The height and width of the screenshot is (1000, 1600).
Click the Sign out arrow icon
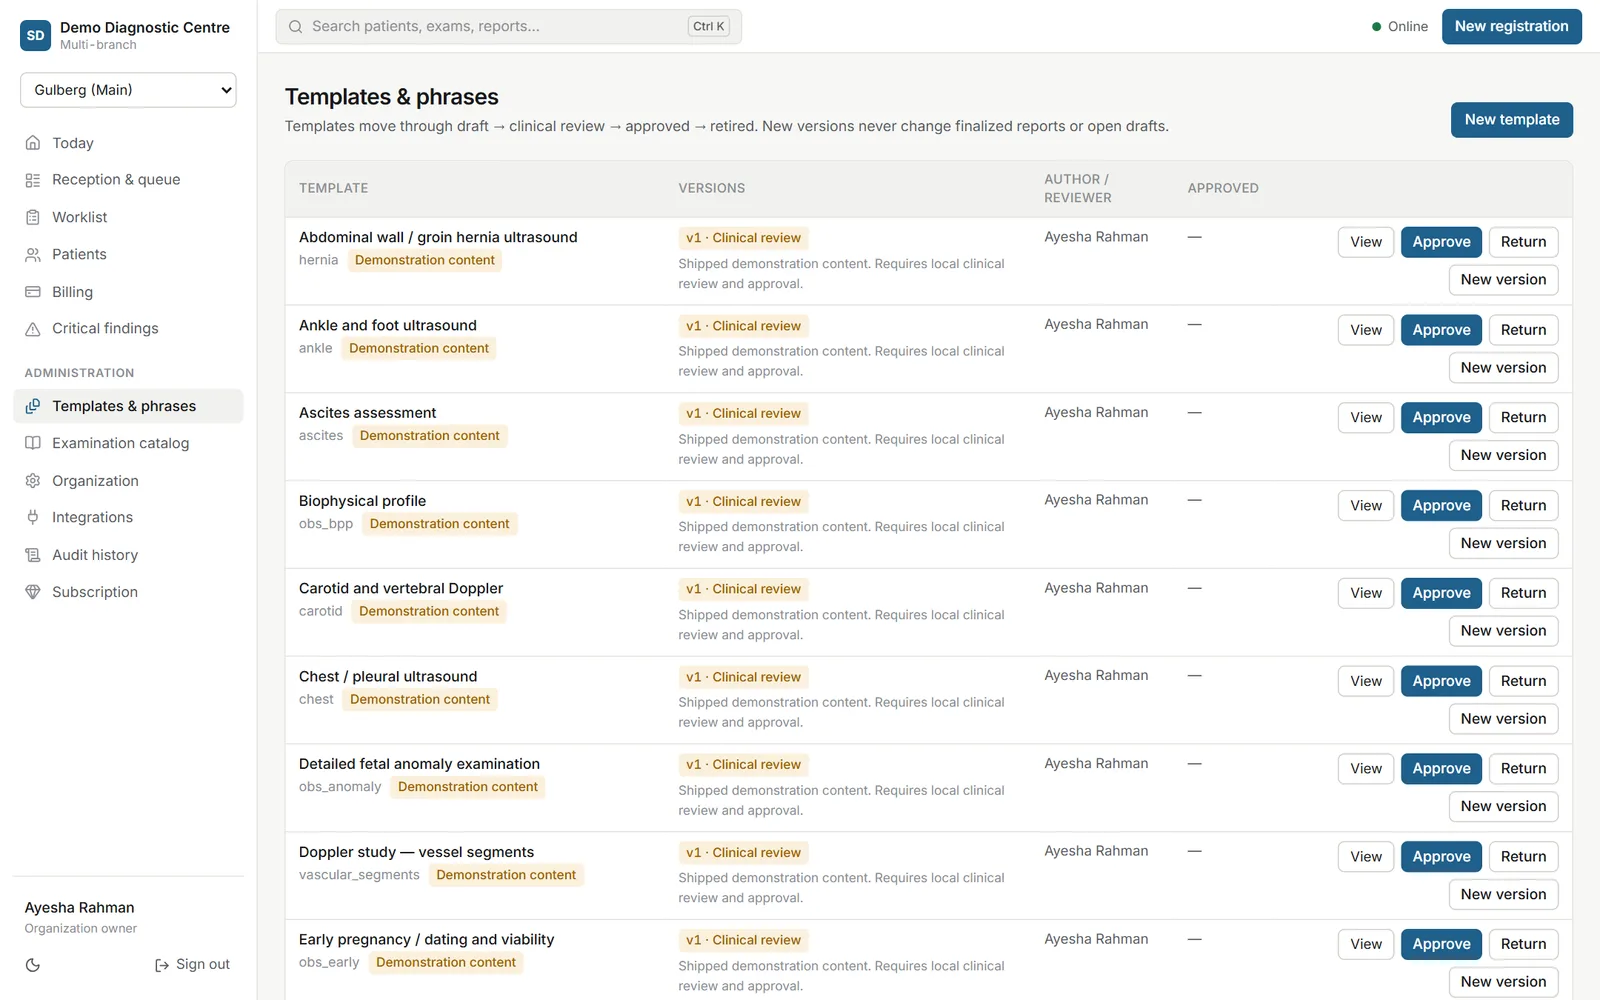pyautogui.click(x=162, y=965)
